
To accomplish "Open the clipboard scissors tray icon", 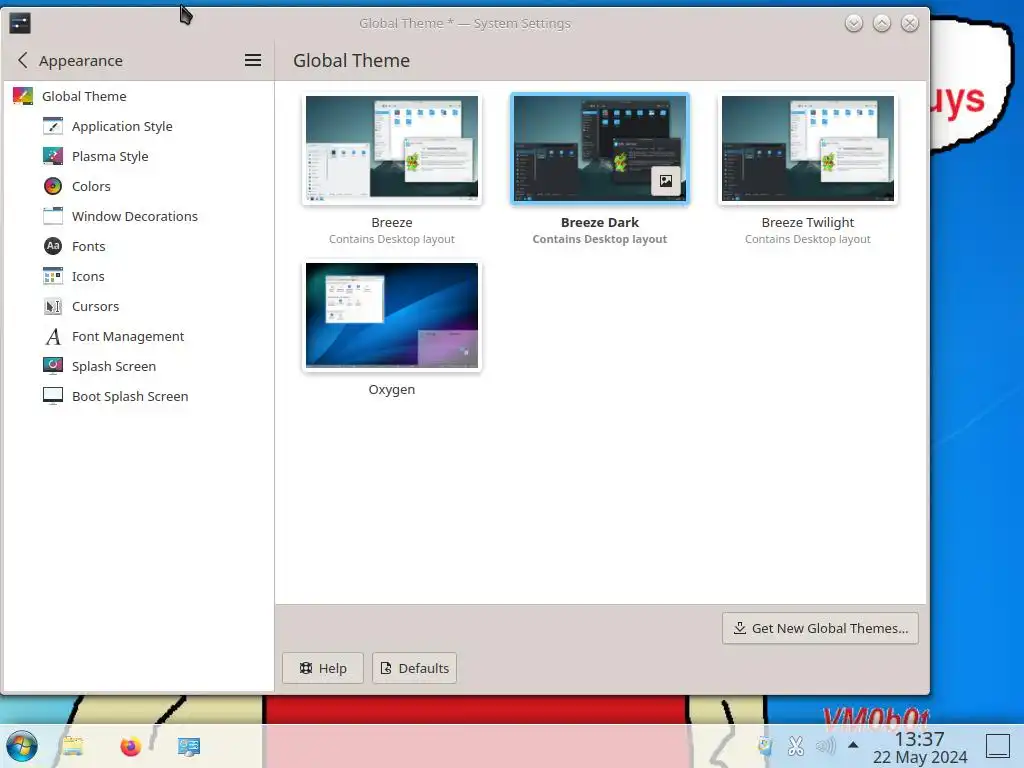I will (795, 746).
